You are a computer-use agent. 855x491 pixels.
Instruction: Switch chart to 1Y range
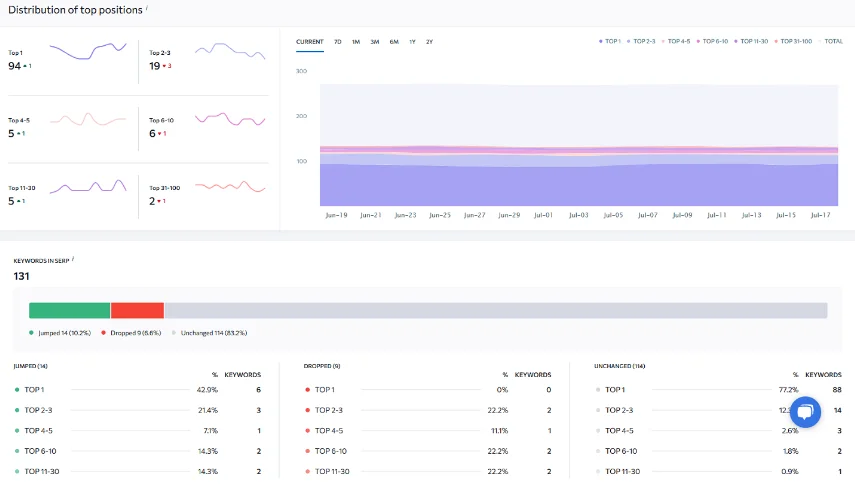click(412, 41)
